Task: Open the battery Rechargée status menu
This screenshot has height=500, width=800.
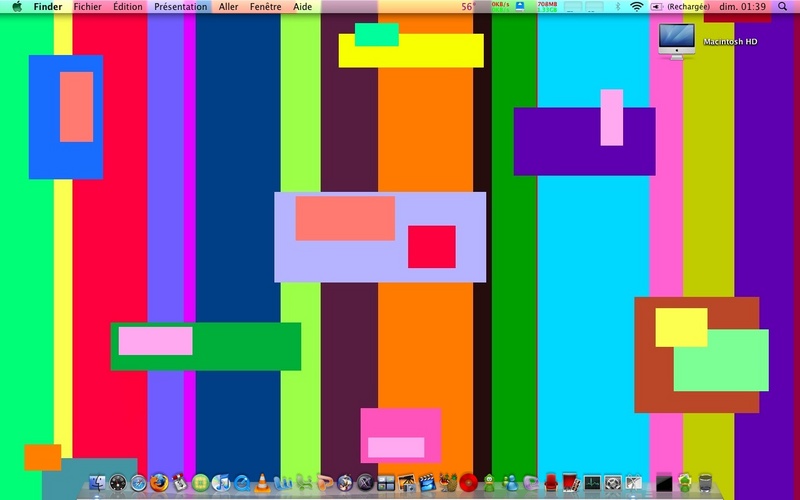Action: (x=680, y=7)
